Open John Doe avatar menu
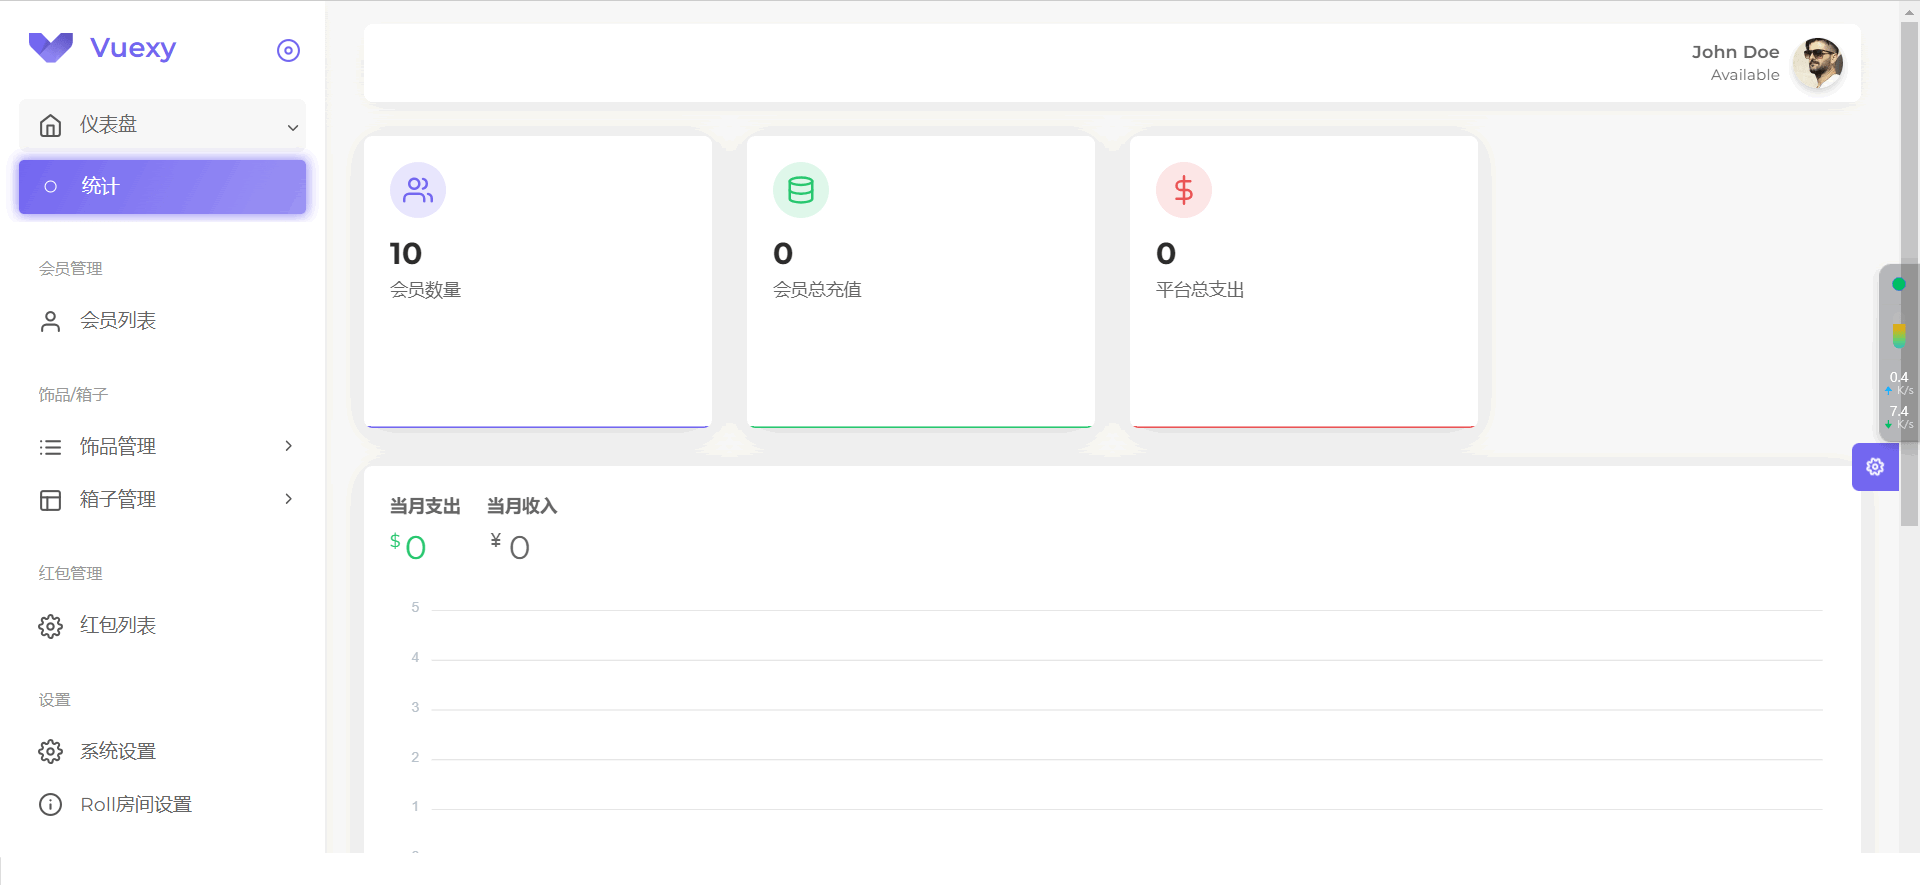Screen dimensions: 1920x885 click(1818, 63)
